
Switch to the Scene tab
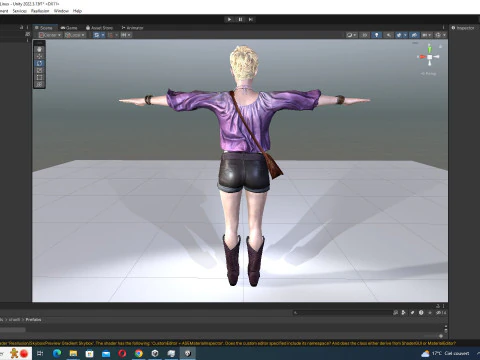point(44,28)
